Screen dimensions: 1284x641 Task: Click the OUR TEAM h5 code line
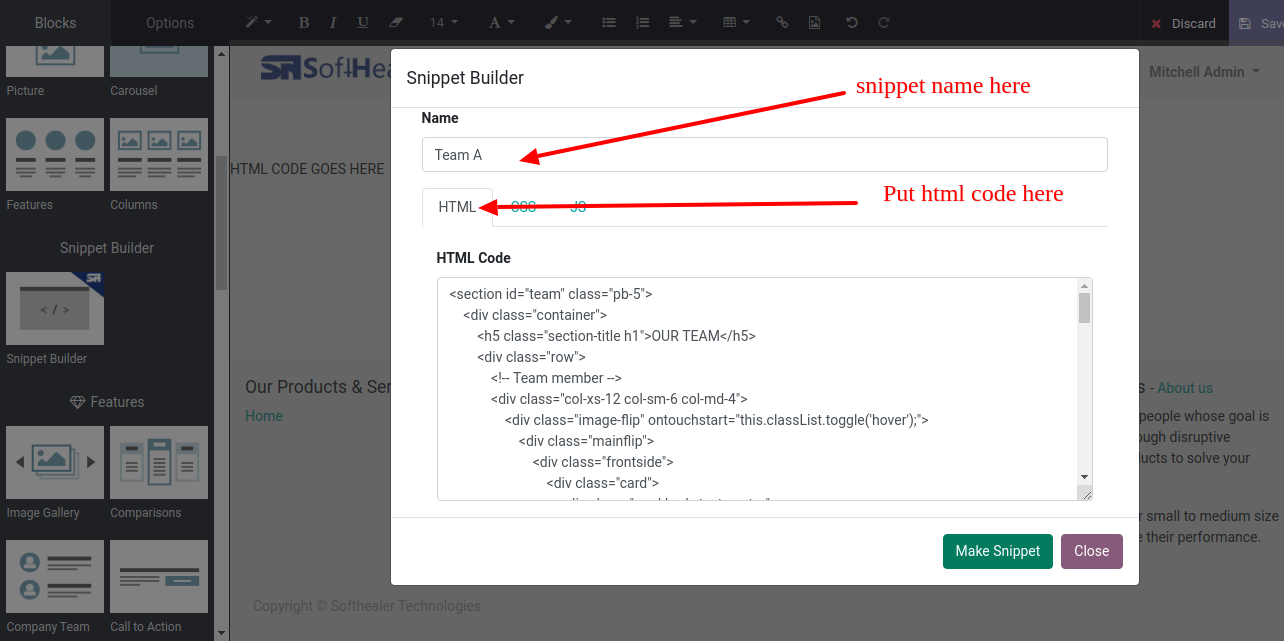point(616,336)
